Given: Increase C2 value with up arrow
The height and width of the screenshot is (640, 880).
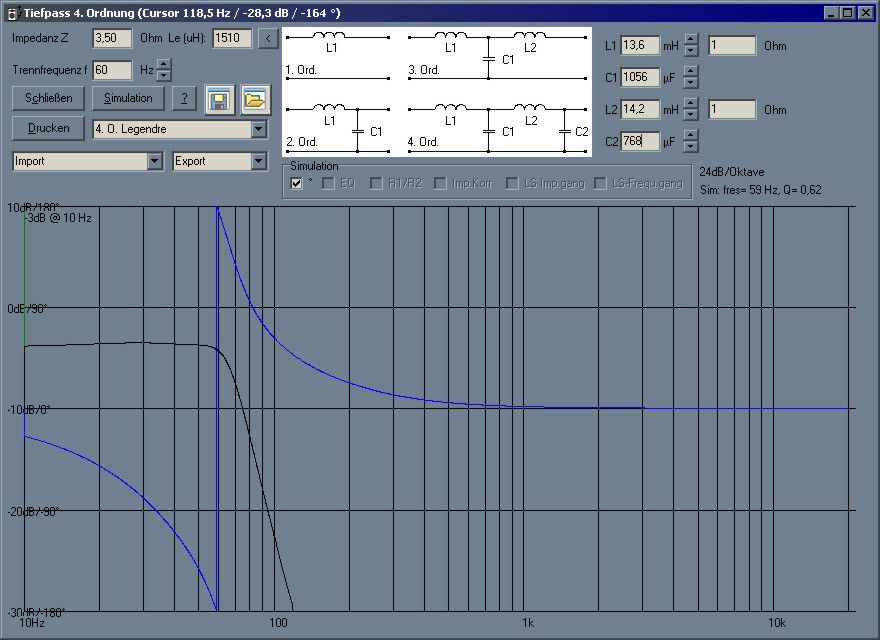Looking at the screenshot, I should (691, 136).
